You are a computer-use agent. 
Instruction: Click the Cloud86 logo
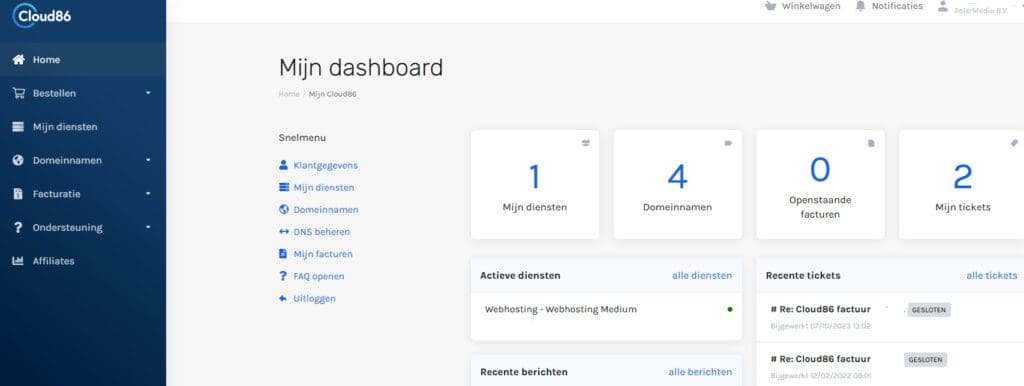(41, 15)
